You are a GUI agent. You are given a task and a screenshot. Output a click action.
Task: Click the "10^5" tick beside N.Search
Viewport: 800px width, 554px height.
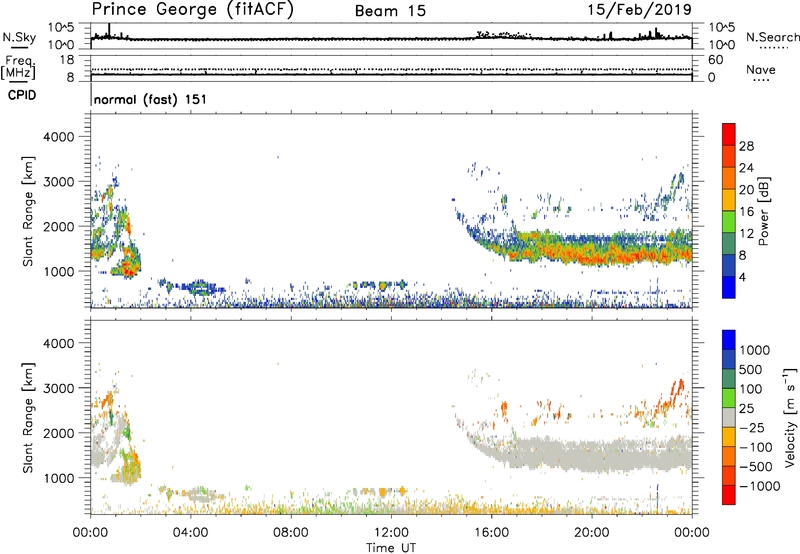pos(722,28)
